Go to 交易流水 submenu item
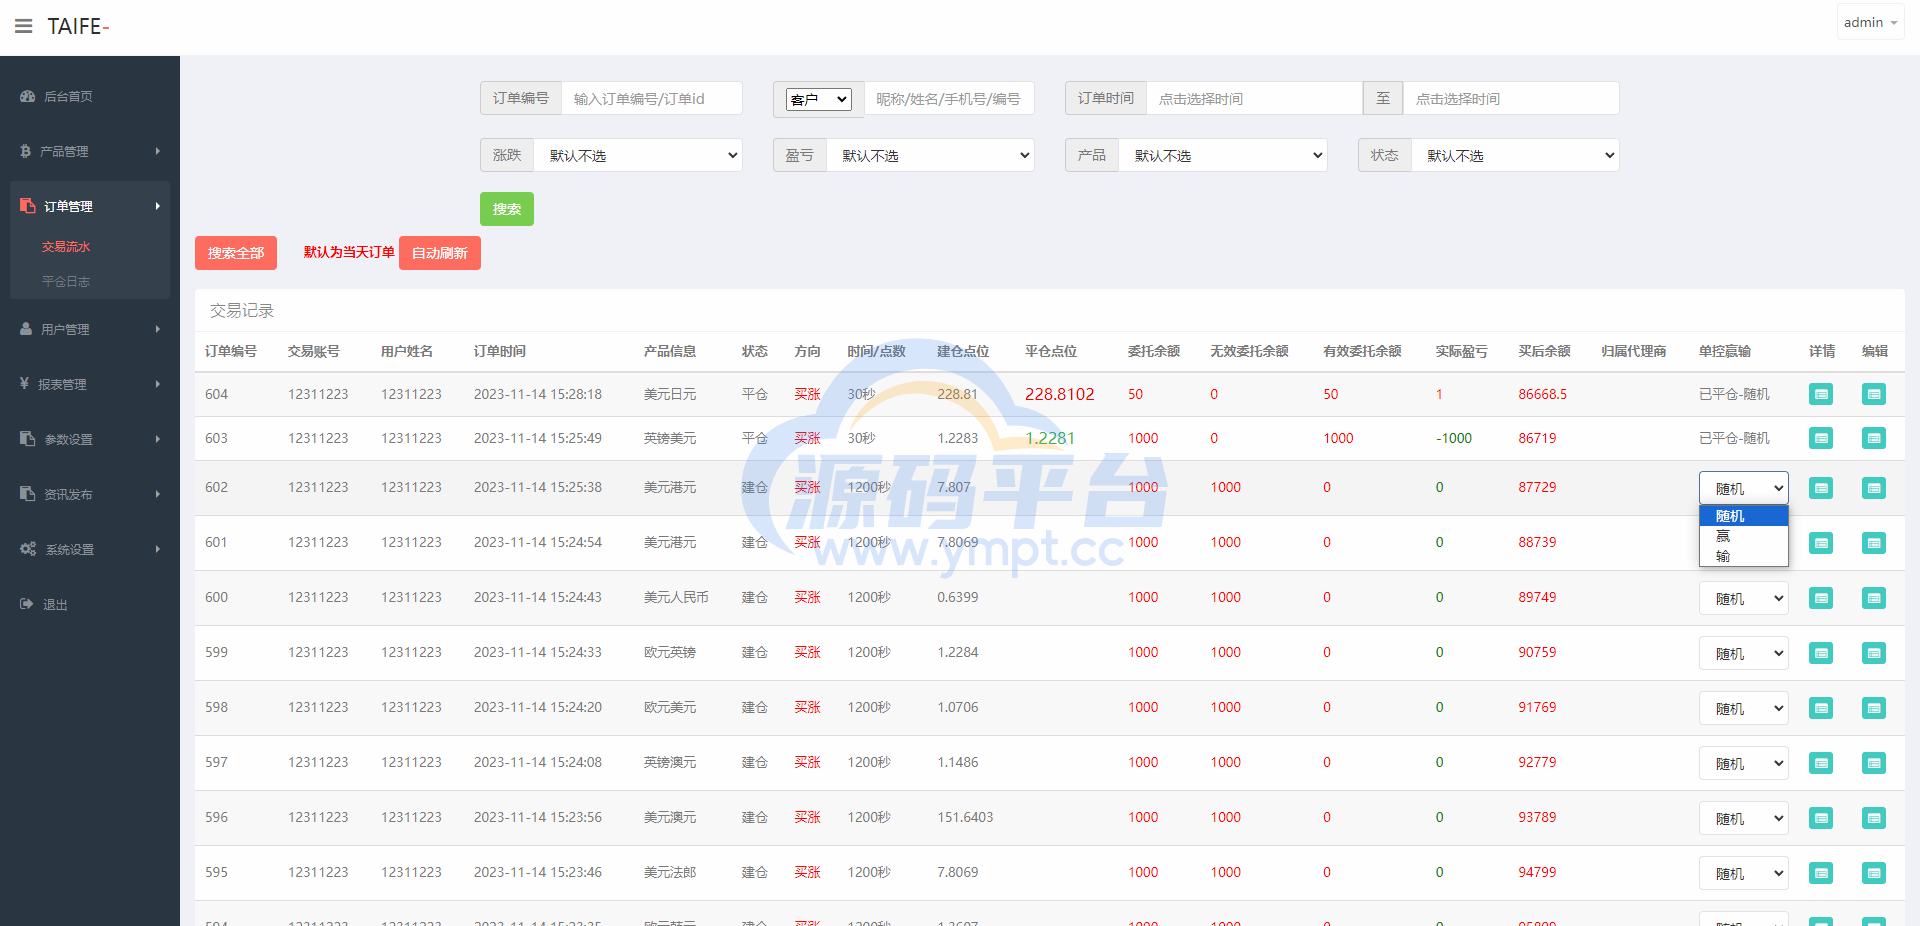Viewport: 1920px width, 926px height. click(66, 246)
